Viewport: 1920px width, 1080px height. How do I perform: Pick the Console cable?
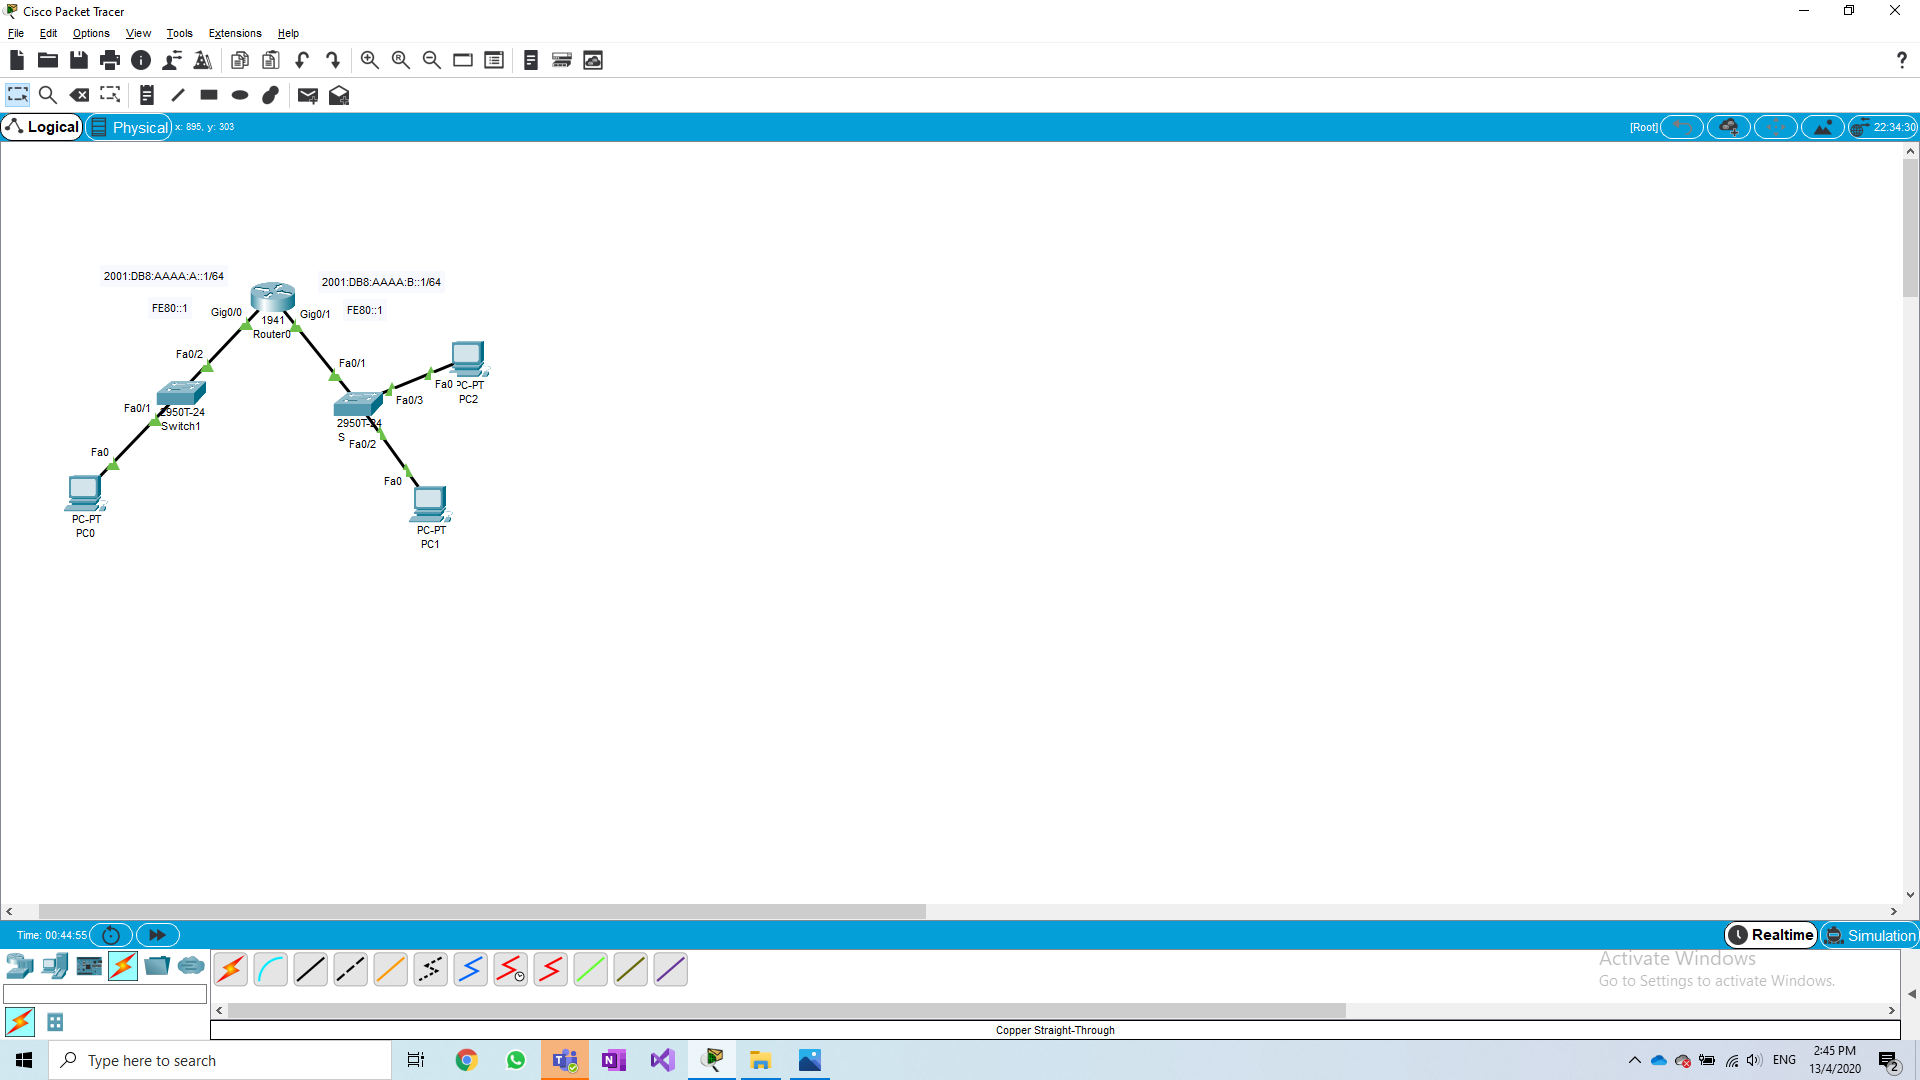pyautogui.click(x=271, y=970)
